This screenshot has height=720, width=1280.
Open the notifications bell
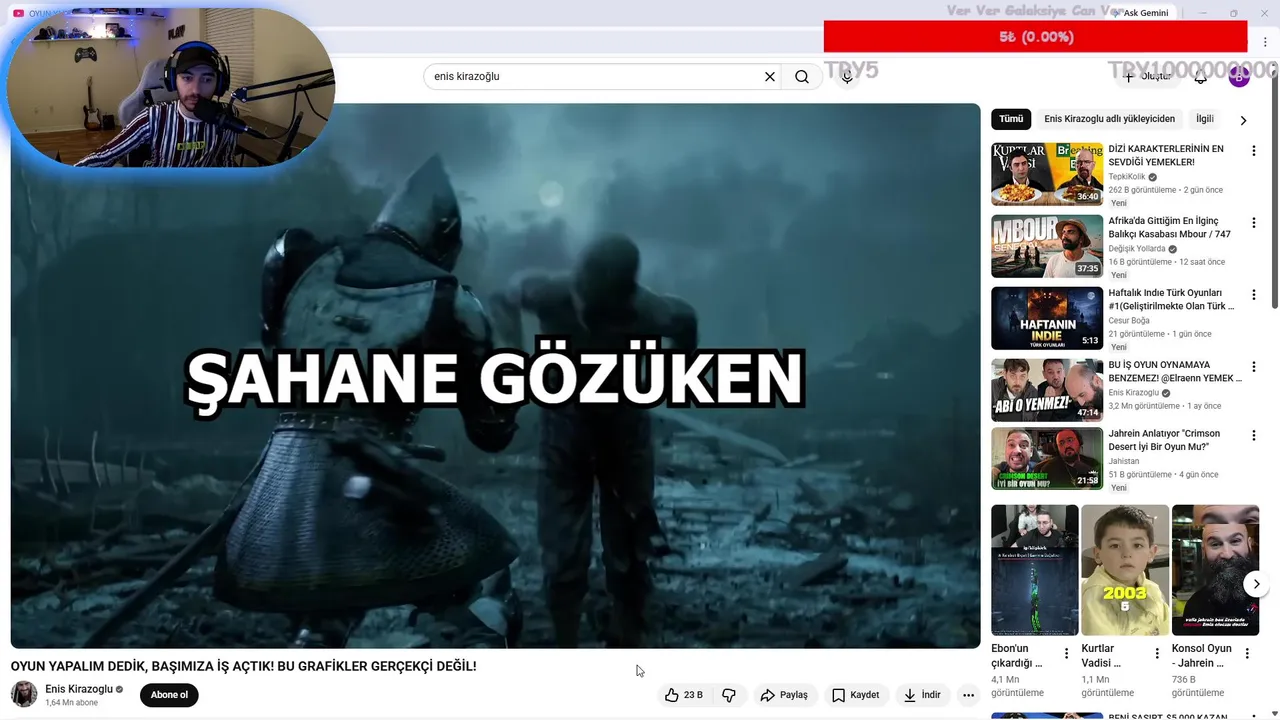point(1201,77)
